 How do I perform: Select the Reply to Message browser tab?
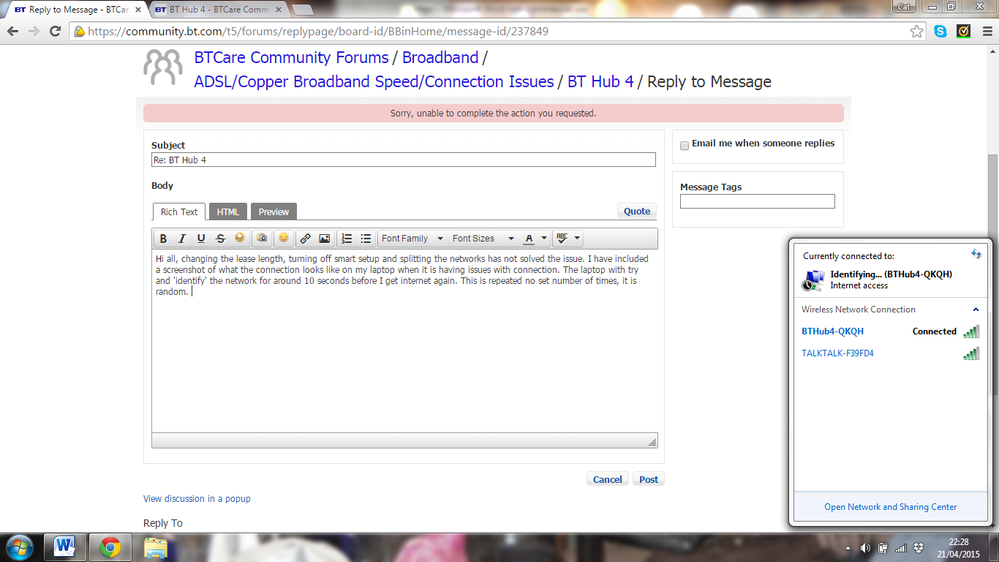(x=72, y=10)
